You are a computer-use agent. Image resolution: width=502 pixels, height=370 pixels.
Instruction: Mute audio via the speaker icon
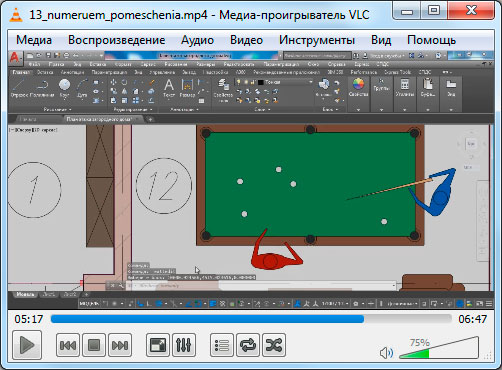click(x=386, y=353)
